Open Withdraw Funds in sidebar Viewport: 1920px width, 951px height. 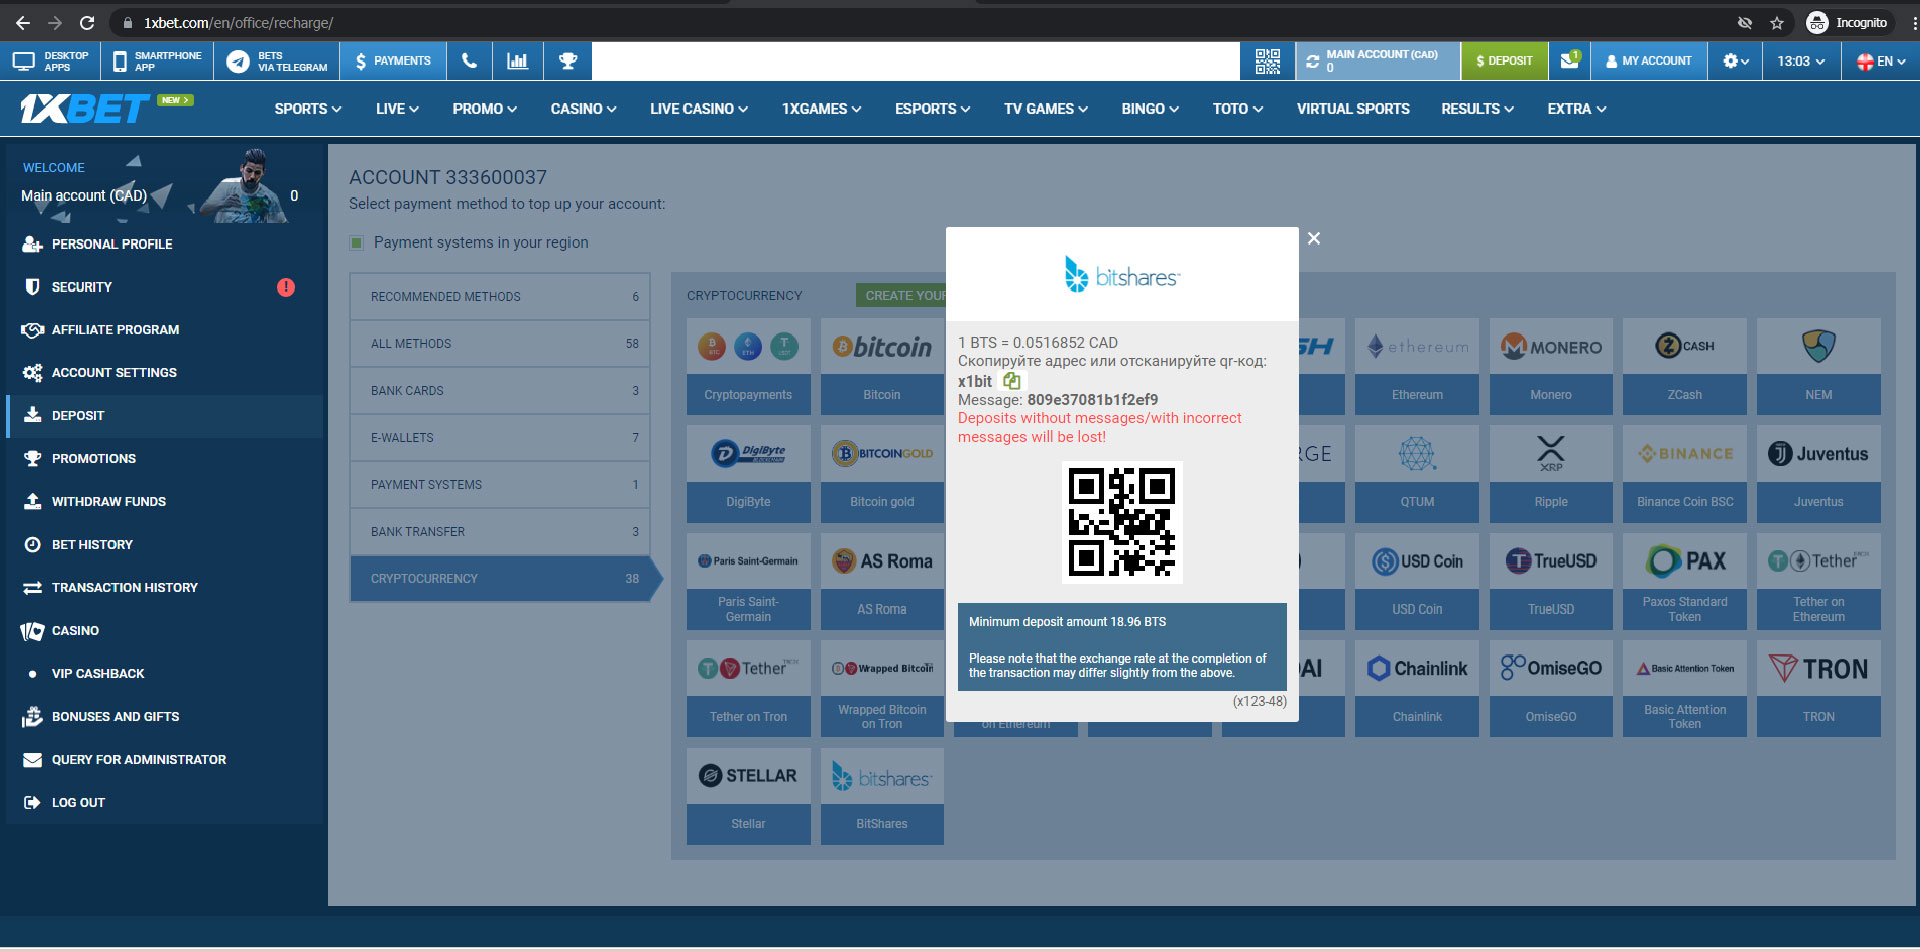[164, 502]
